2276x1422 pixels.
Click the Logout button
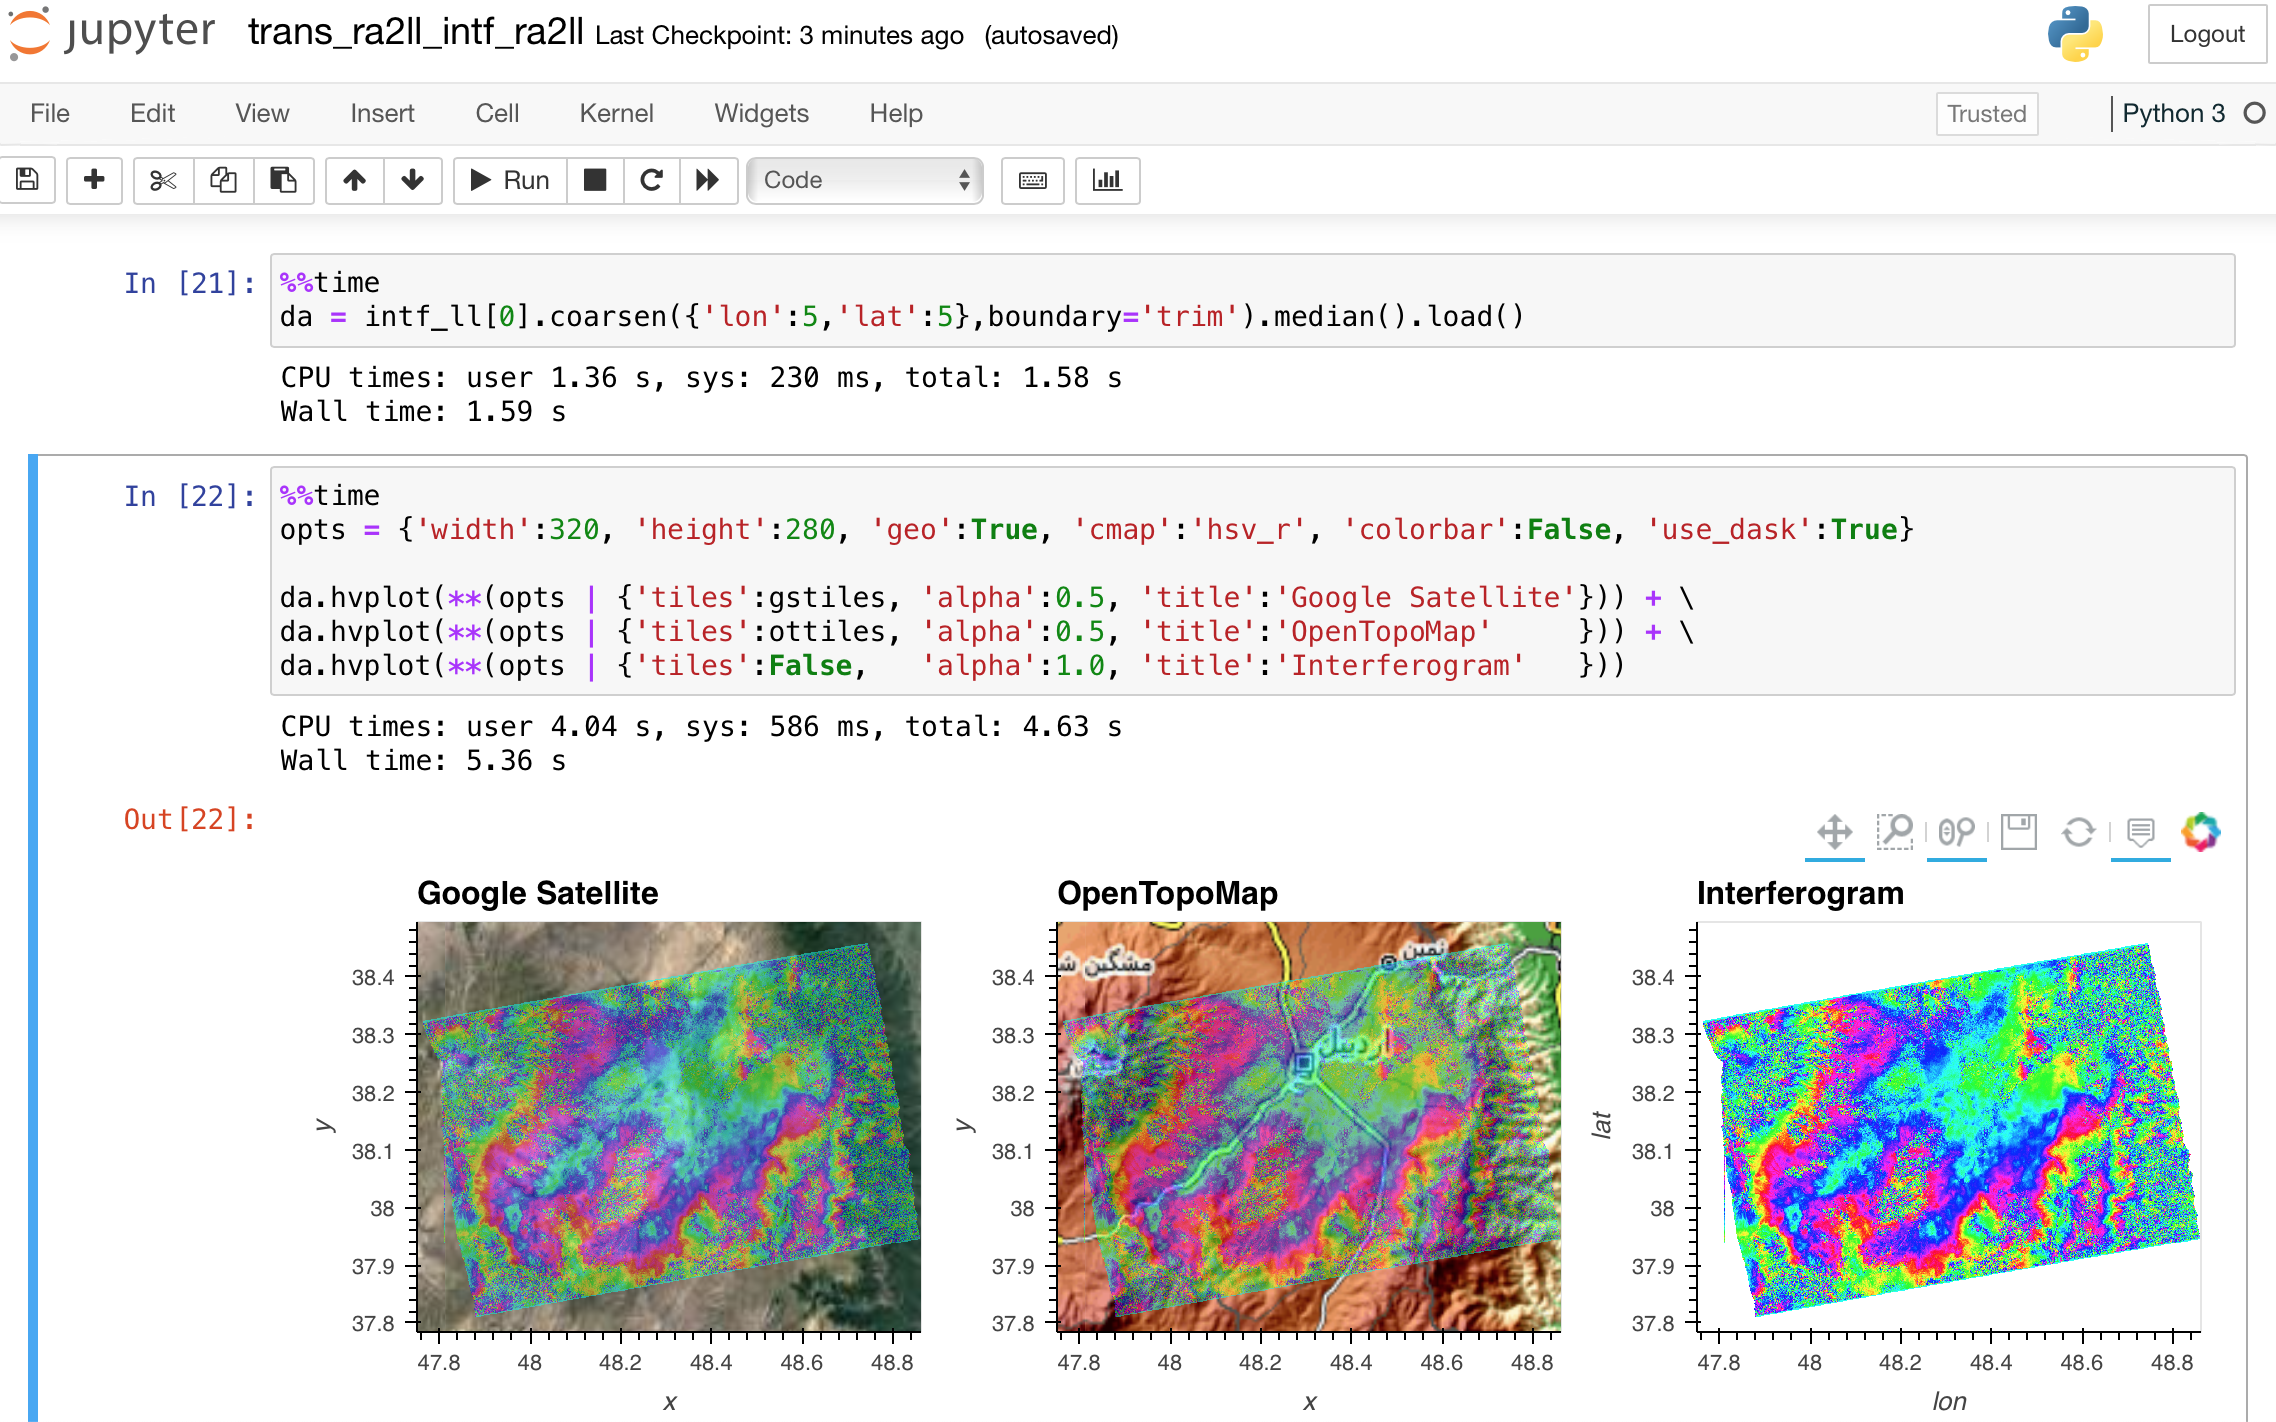pos(2207,33)
